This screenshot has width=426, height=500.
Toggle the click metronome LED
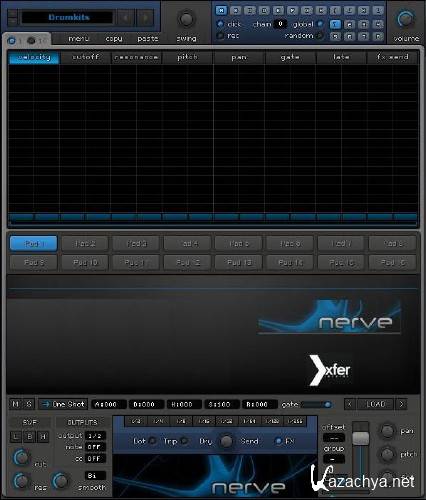tap(220, 24)
